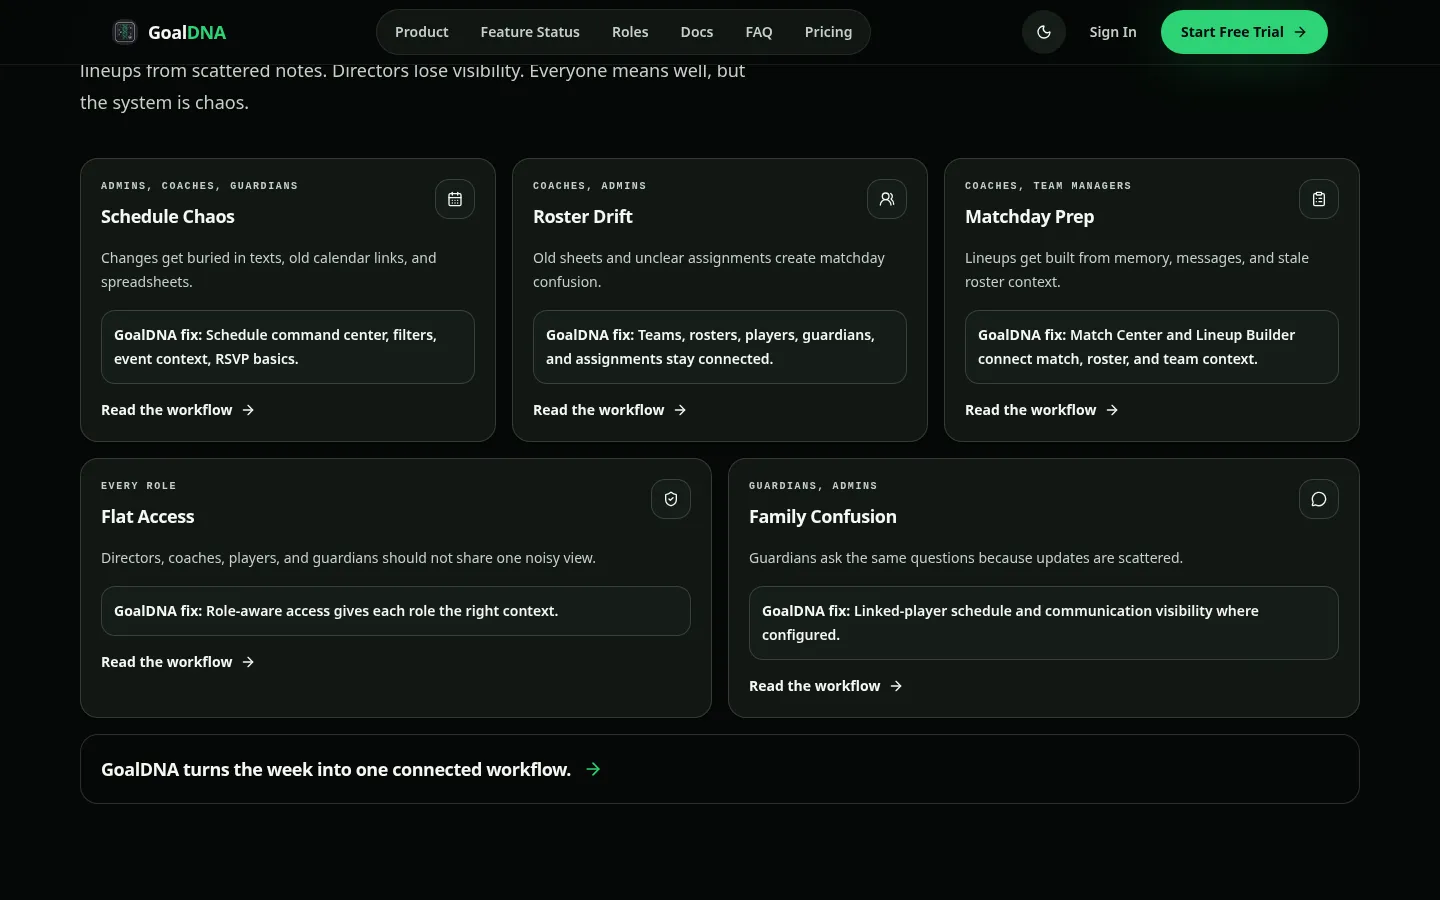
Task: Toggle dark mode with the moon icon
Action: [1044, 32]
